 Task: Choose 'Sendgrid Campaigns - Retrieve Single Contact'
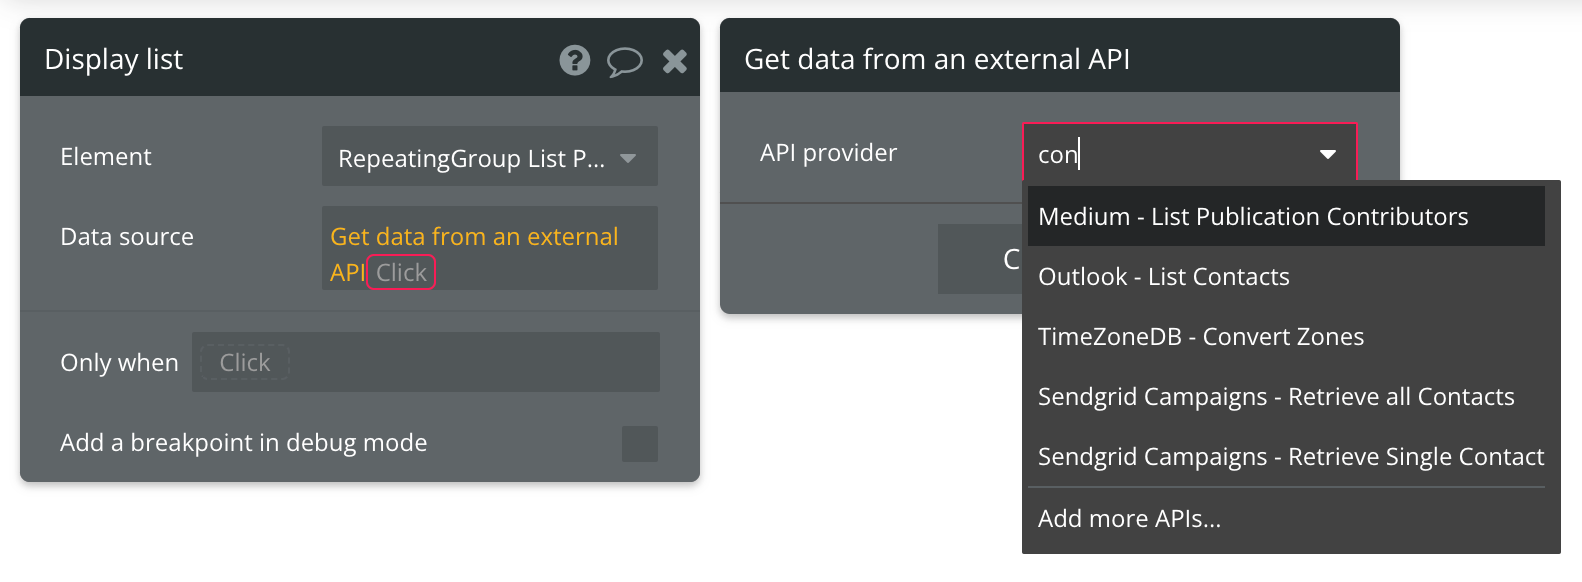click(1291, 457)
